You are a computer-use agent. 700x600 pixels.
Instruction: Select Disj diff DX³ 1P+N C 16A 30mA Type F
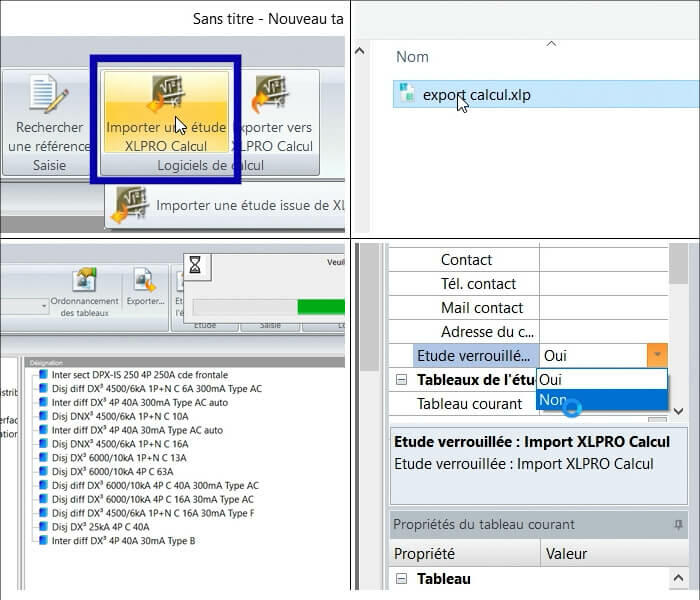pos(153,513)
